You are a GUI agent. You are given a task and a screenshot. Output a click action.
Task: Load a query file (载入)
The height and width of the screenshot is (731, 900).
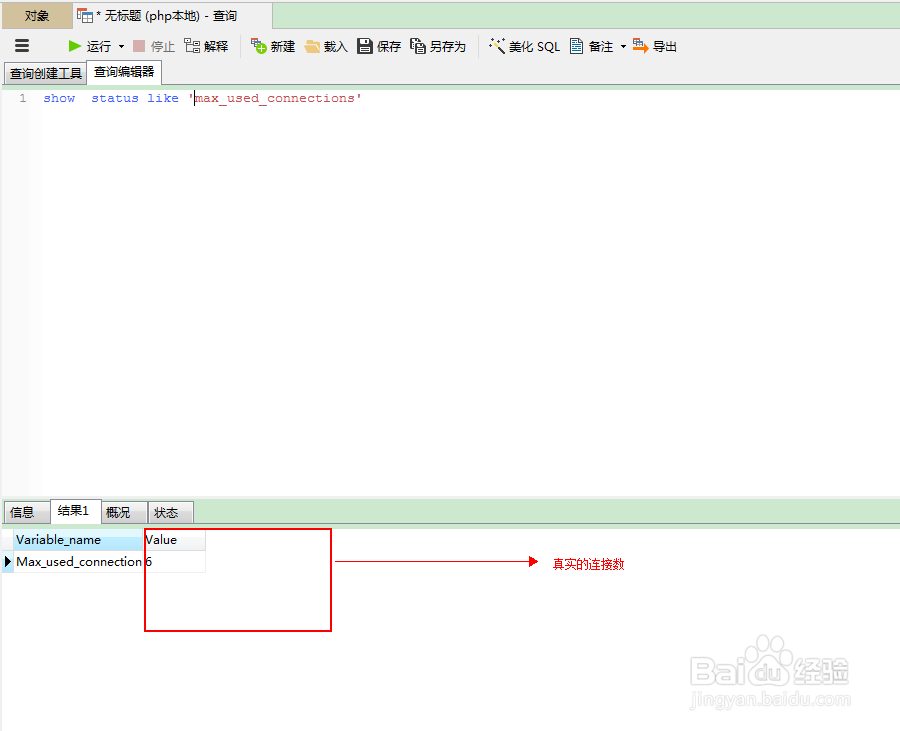pos(326,46)
